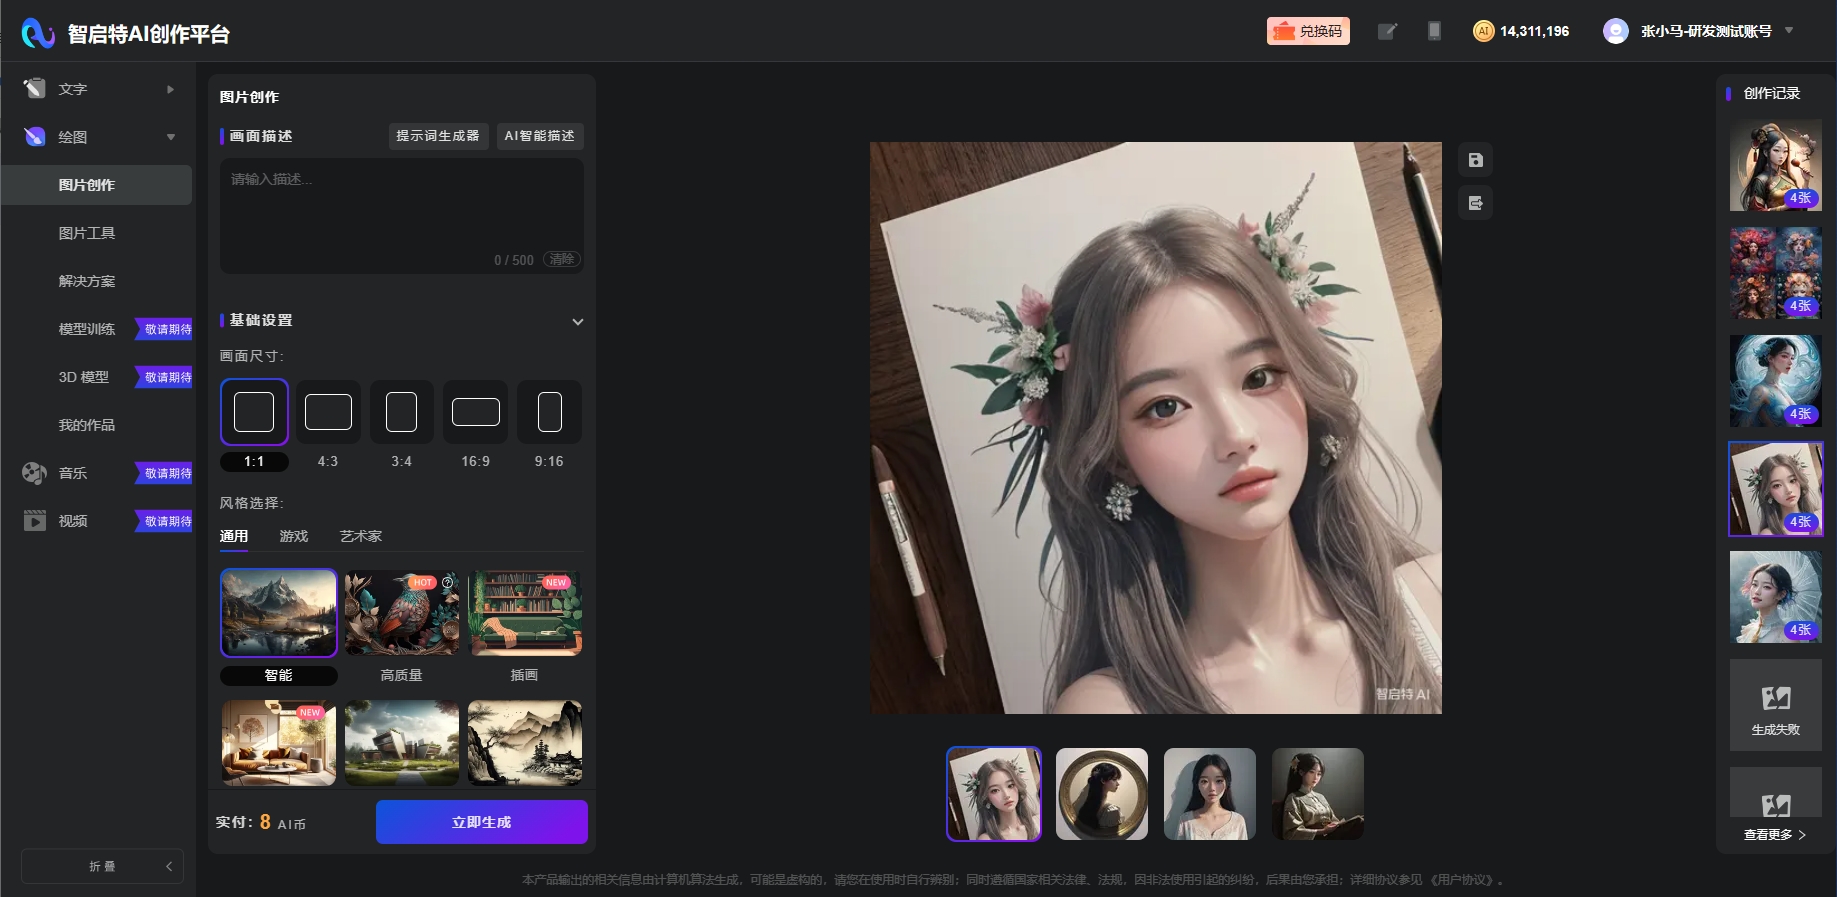Select the 9:16 portrait ratio

(x=549, y=412)
